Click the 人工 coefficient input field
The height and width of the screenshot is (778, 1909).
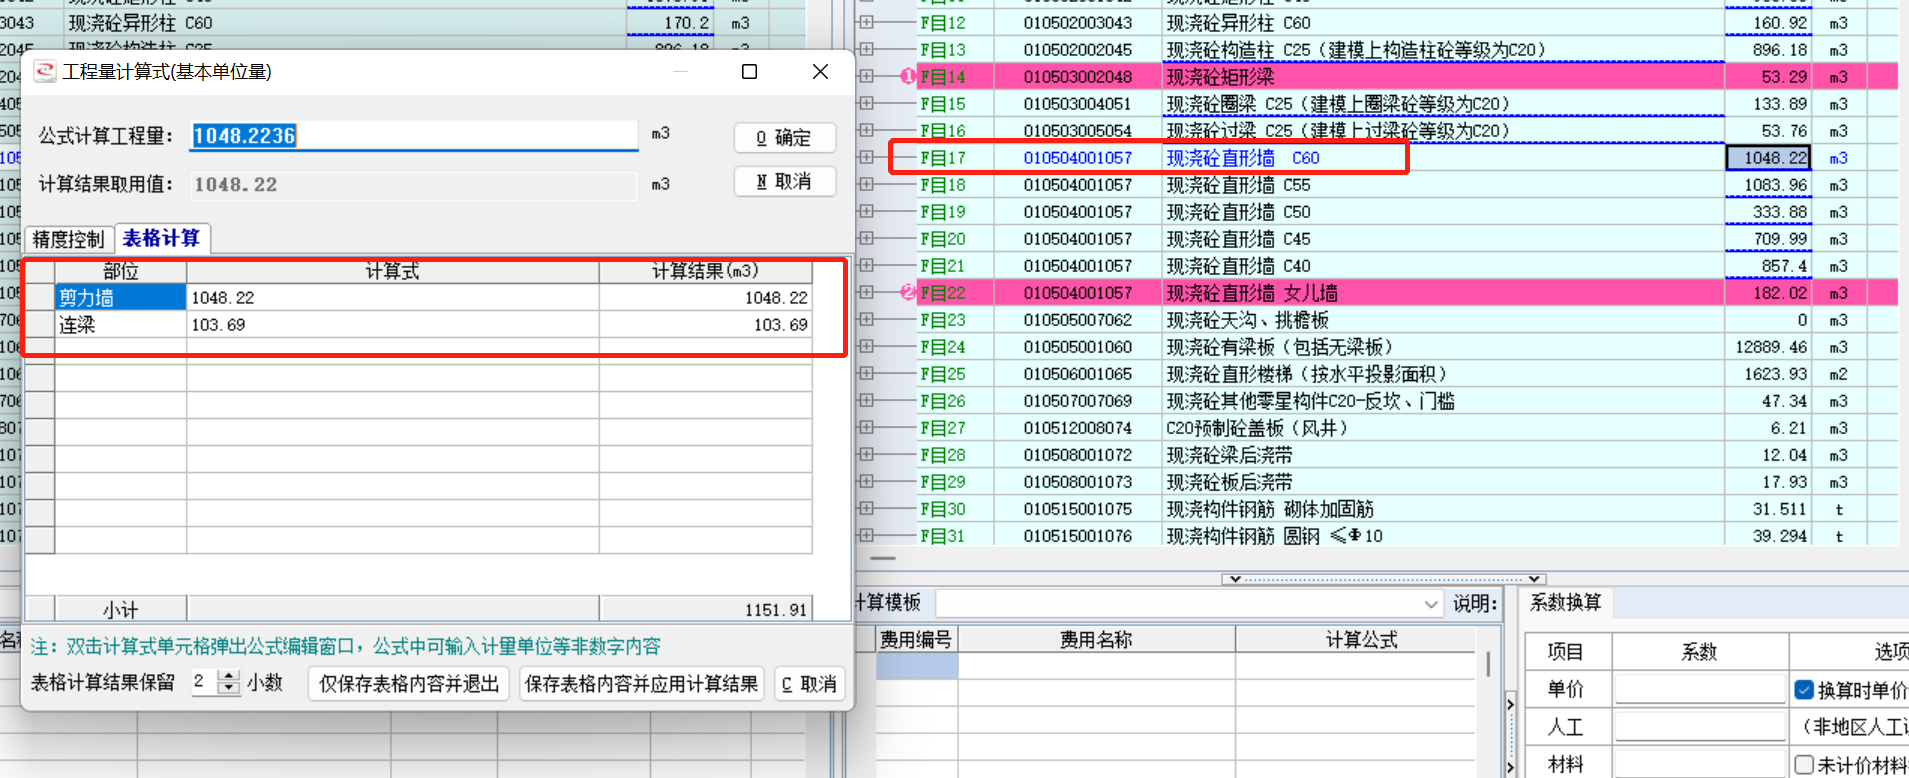[x=1700, y=727]
